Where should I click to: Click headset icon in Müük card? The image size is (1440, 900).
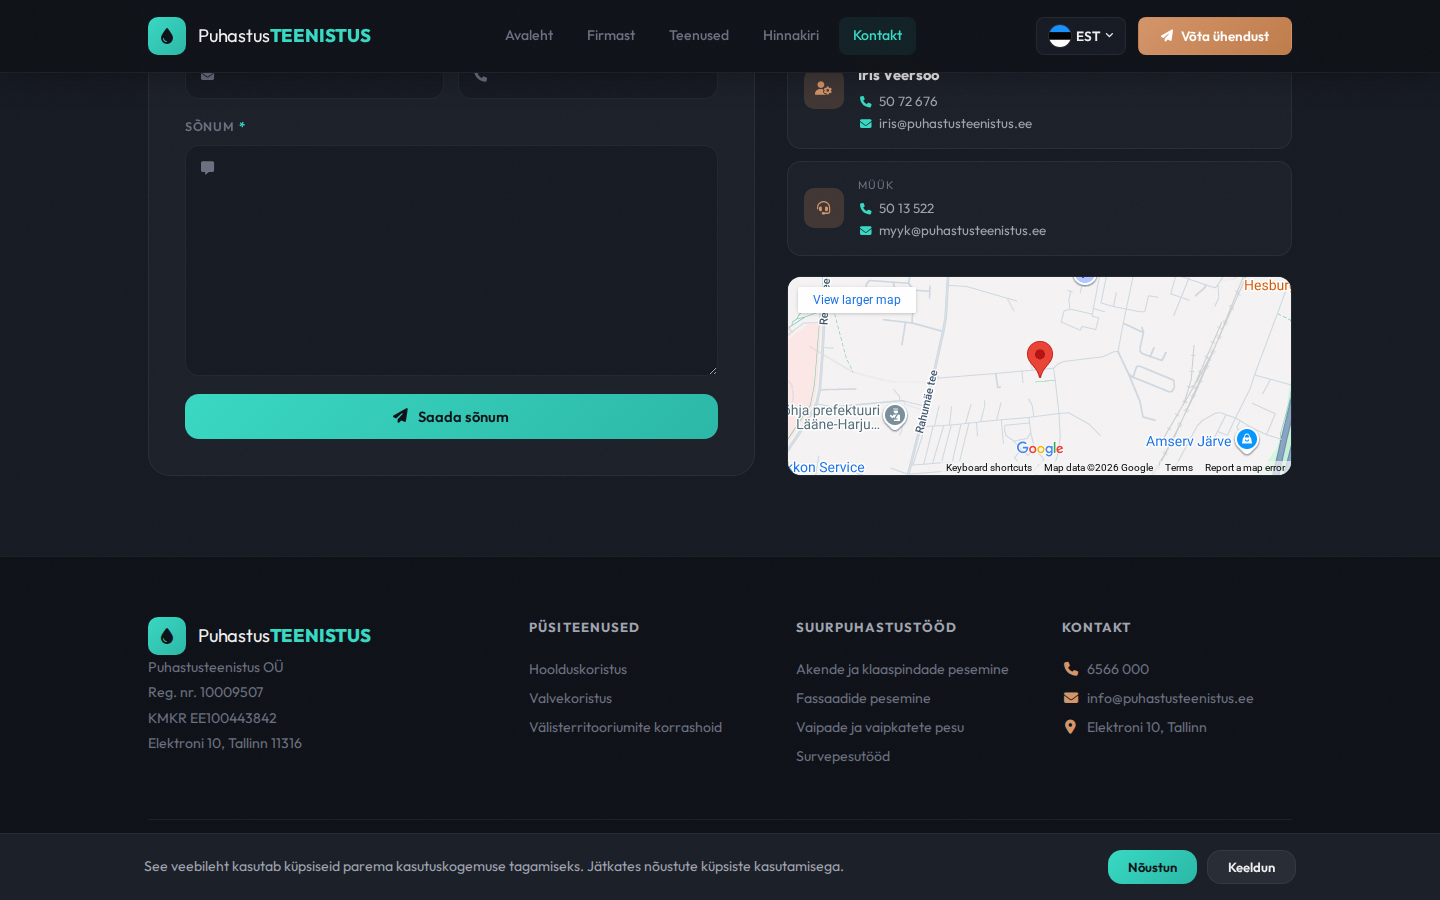[x=824, y=208]
